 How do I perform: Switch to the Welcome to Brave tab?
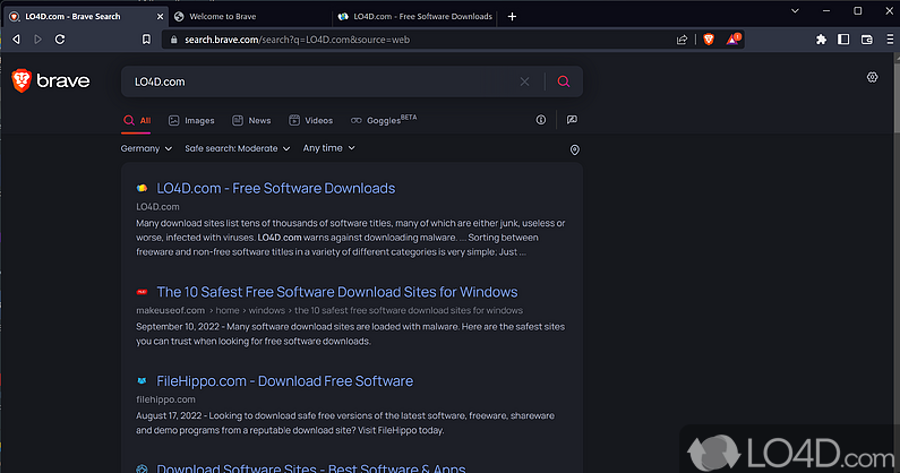(250, 17)
